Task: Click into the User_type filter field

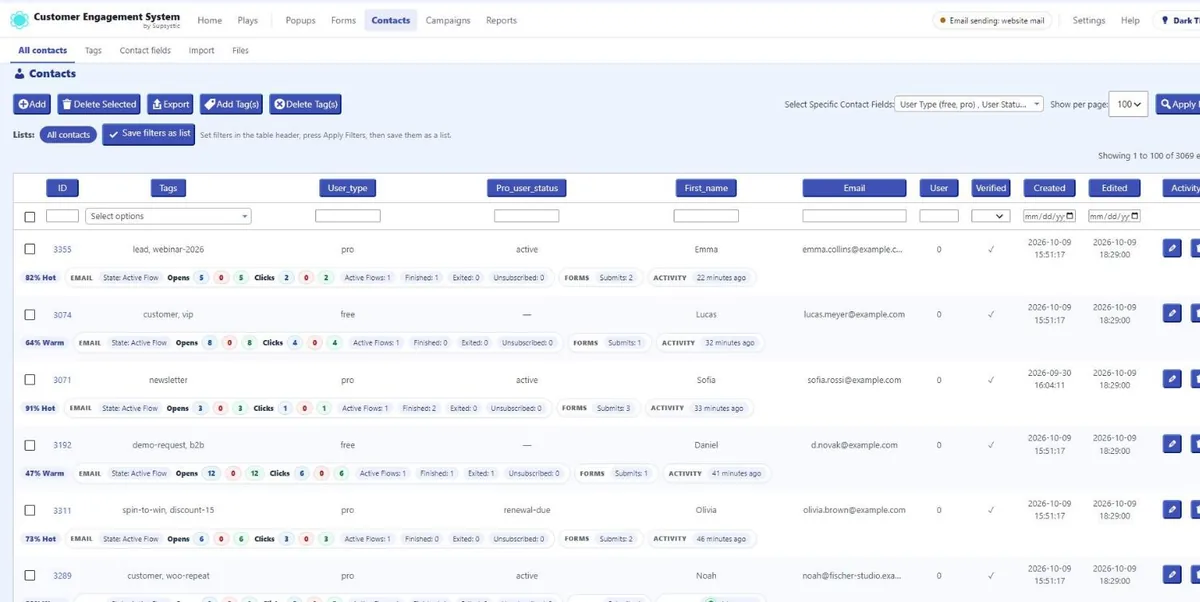Action: tap(348, 216)
